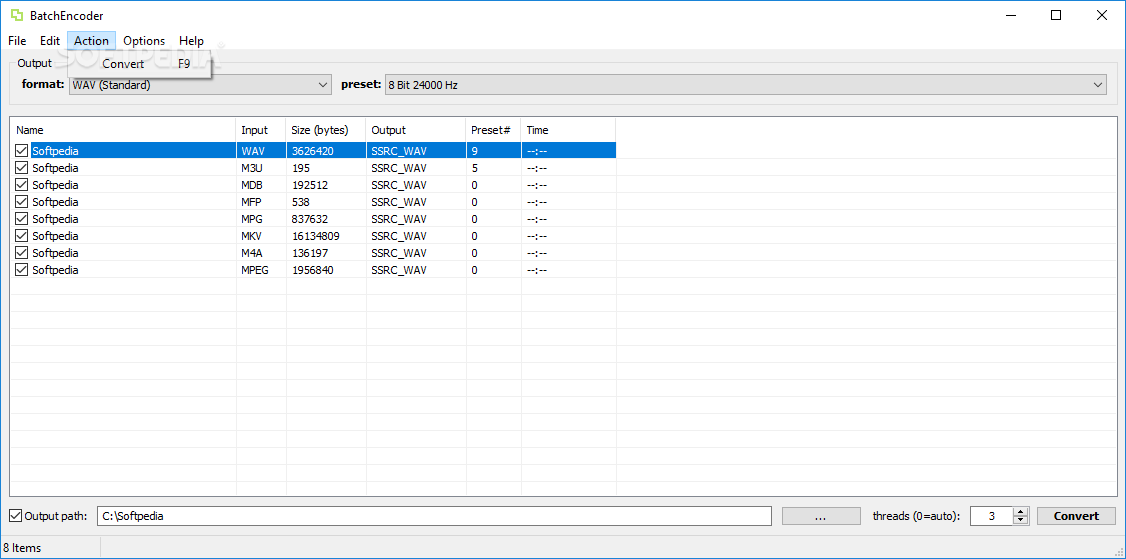Click the MKV input cell
This screenshot has width=1126, height=559.
[261, 236]
